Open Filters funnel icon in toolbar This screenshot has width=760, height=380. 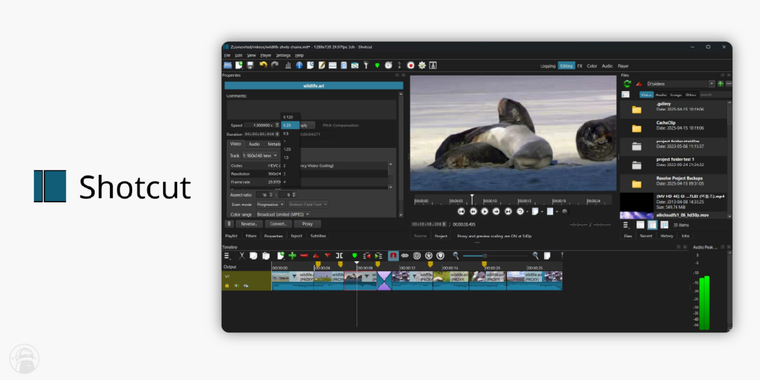(366, 65)
